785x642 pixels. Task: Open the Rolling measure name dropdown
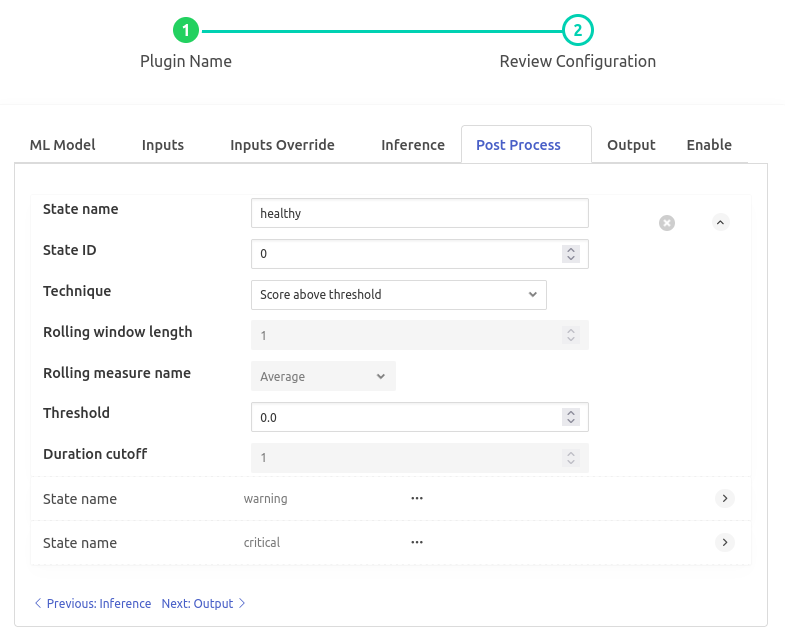[323, 377]
